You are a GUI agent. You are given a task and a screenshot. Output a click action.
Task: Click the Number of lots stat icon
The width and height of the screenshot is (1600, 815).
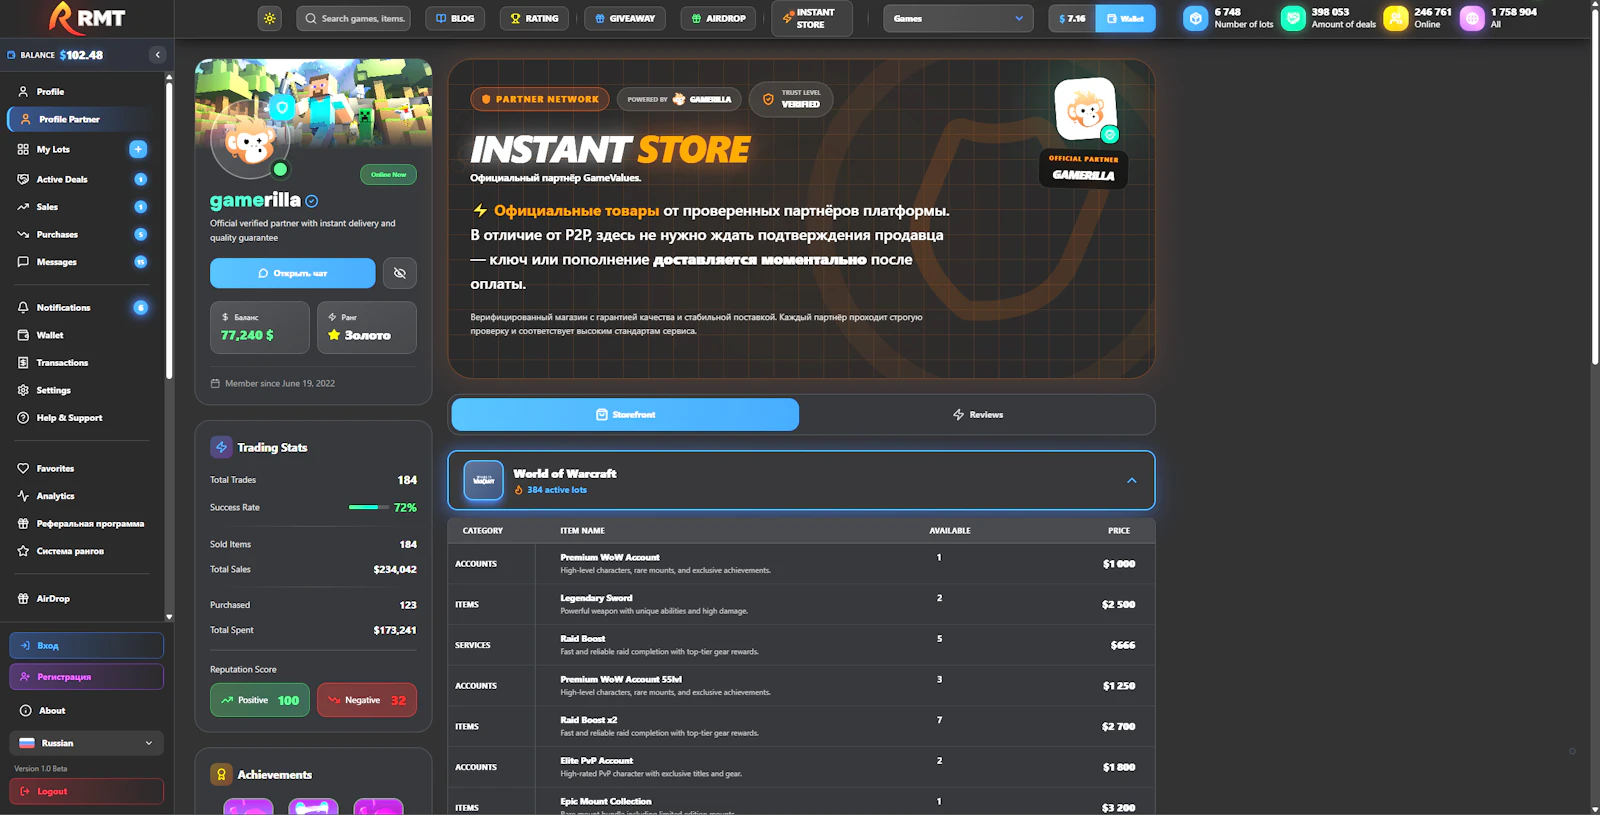tap(1196, 18)
